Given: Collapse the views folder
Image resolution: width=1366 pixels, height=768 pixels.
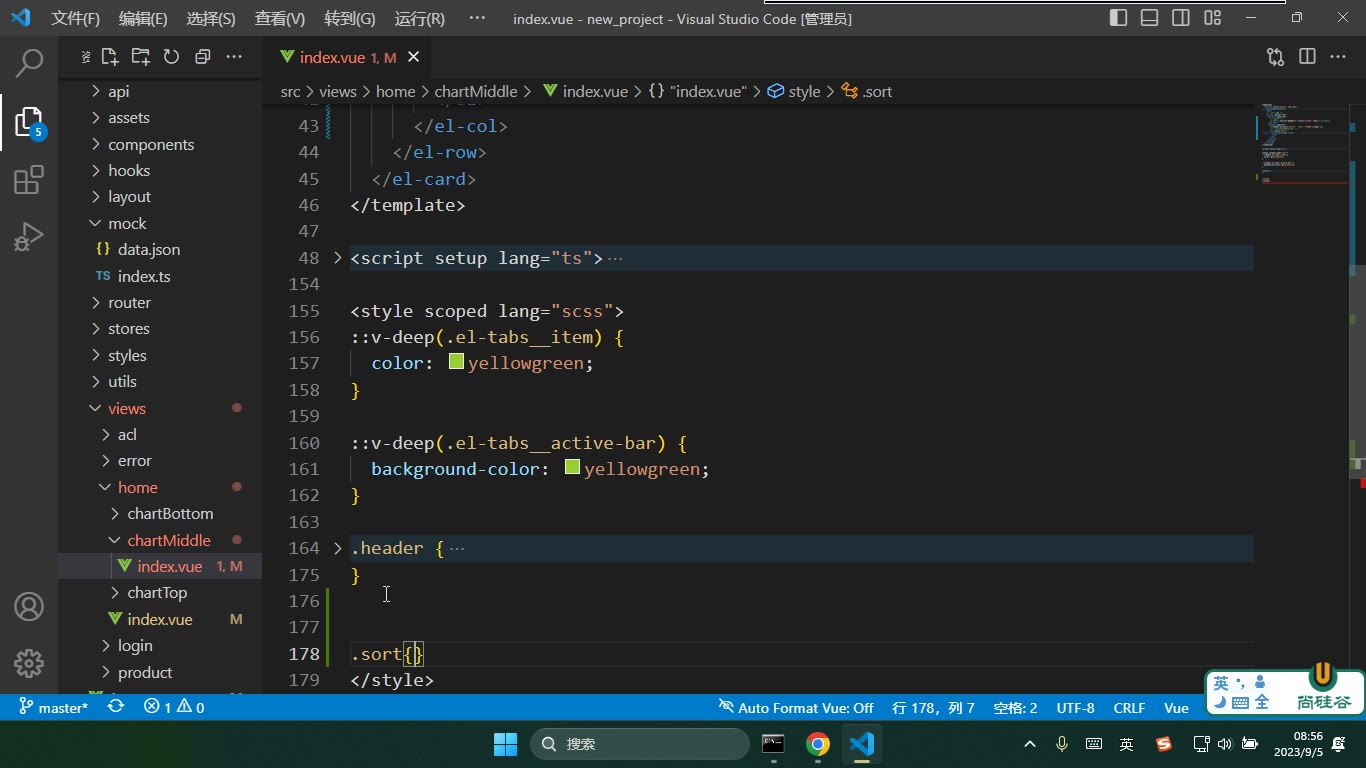Looking at the screenshot, I should [126, 408].
